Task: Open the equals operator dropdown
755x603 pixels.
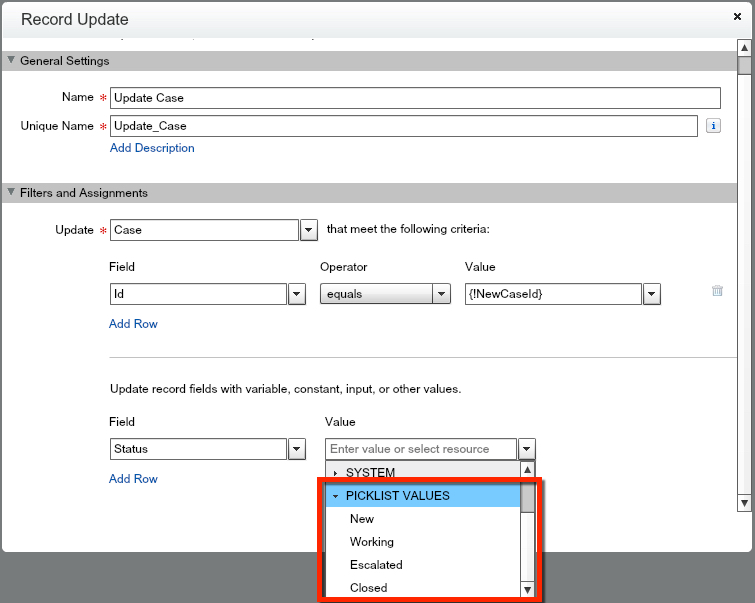Action: [x=441, y=294]
